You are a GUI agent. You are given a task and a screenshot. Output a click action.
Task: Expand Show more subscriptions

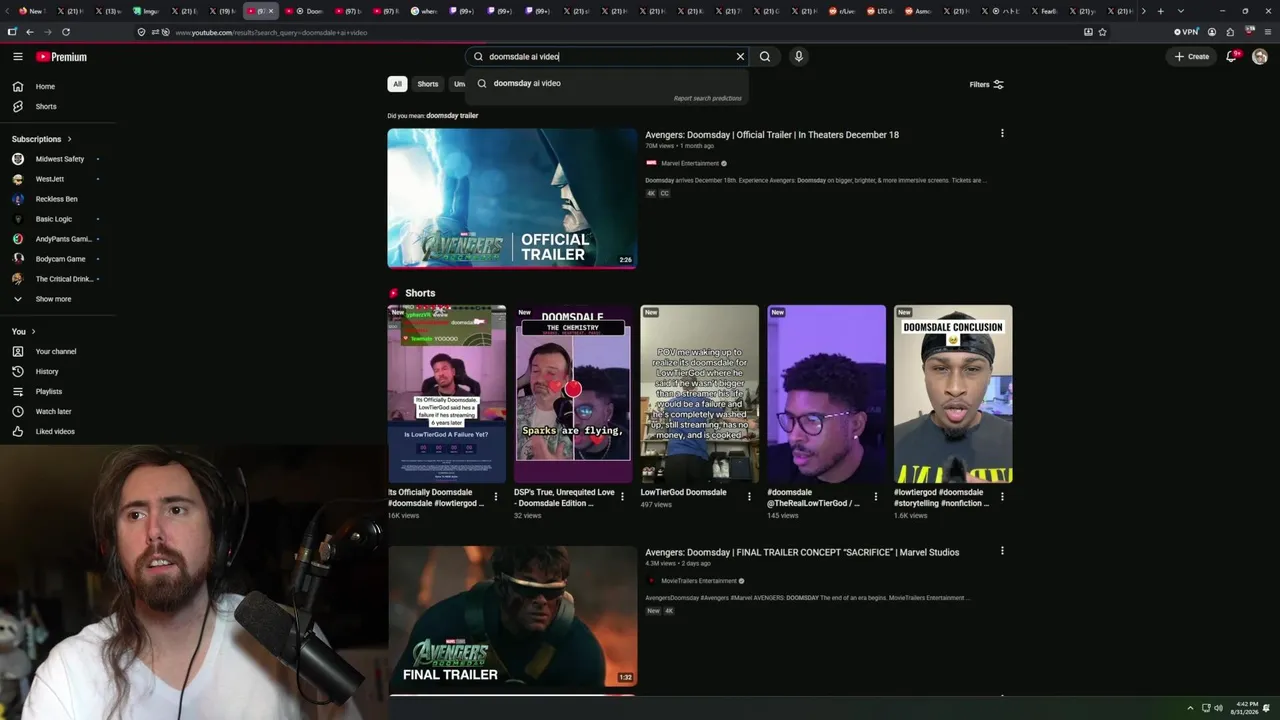[x=58, y=299]
